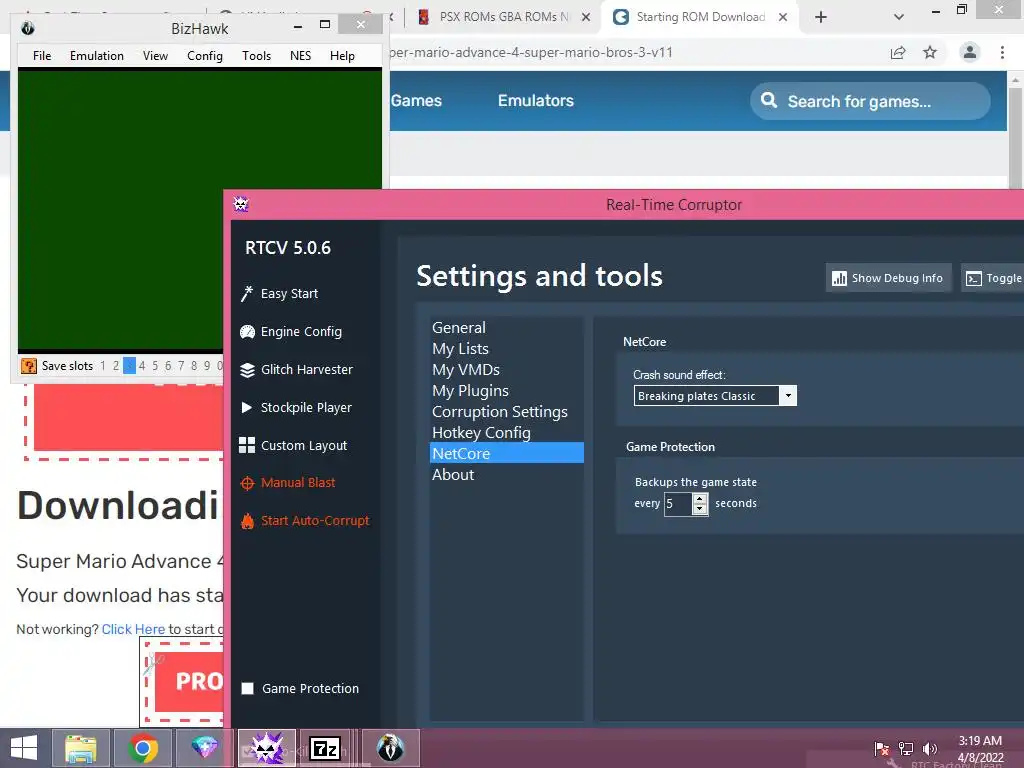Screen dimensions: 1024x768
Task: Open BizHawk Tools menu
Action: [257, 56]
